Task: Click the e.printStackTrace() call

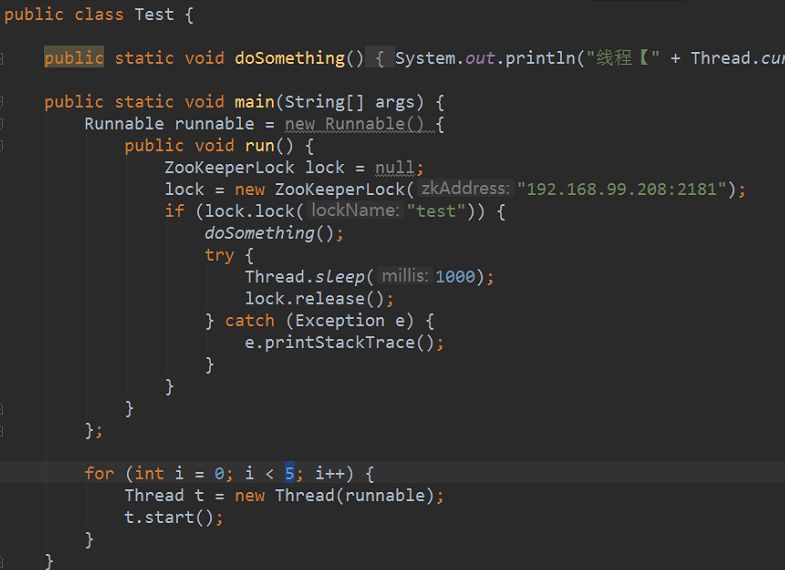Action: [339, 343]
